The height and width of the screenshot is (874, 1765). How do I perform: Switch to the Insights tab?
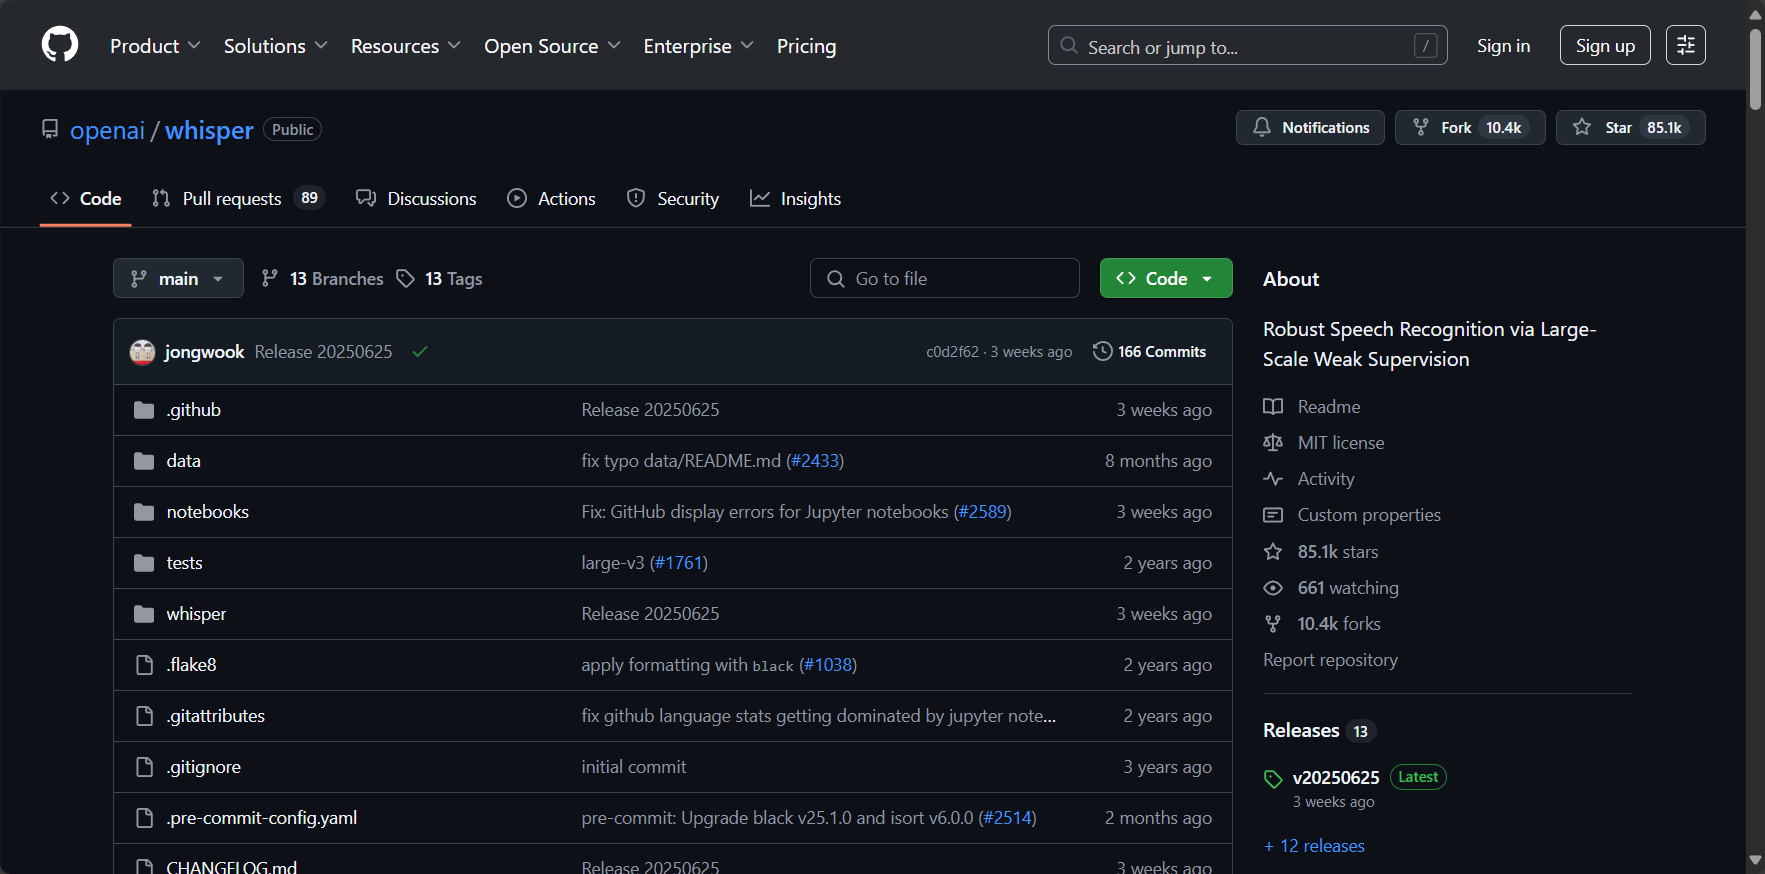tap(796, 198)
